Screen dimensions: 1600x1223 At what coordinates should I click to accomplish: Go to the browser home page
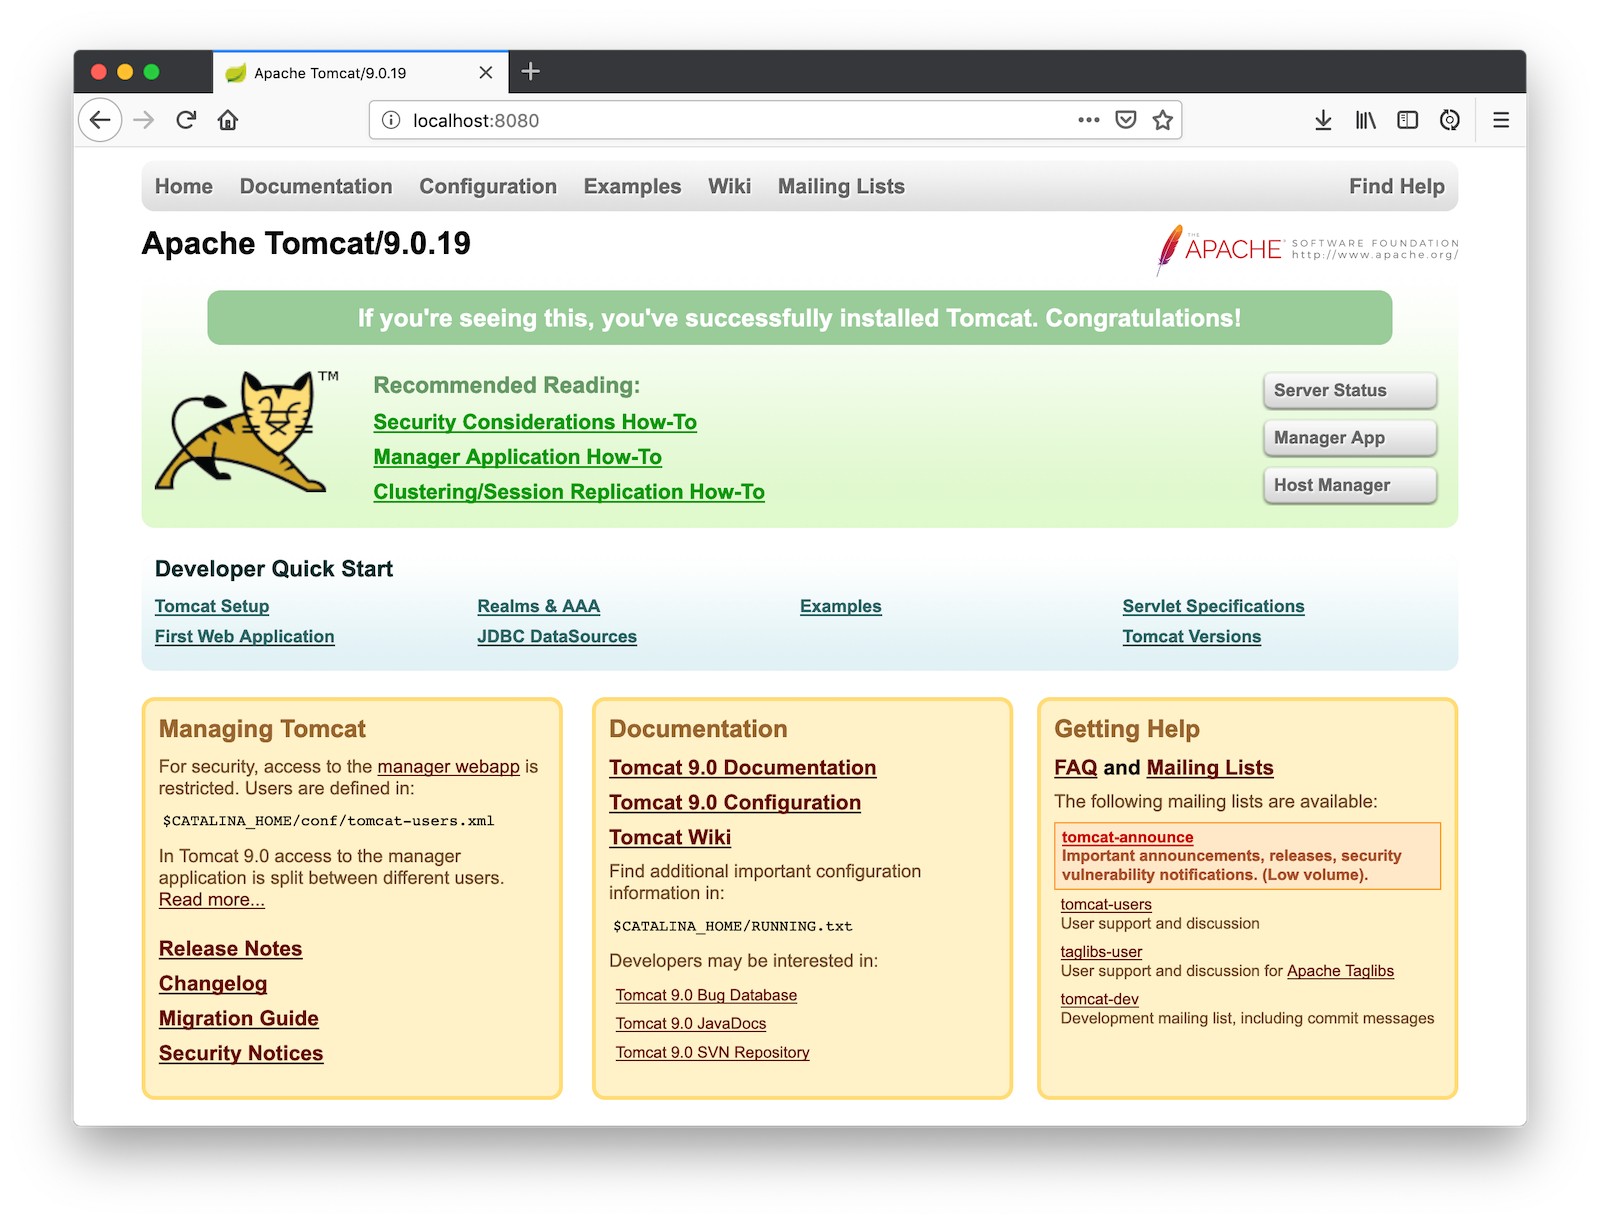pyautogui.click(x=228, y=120)
